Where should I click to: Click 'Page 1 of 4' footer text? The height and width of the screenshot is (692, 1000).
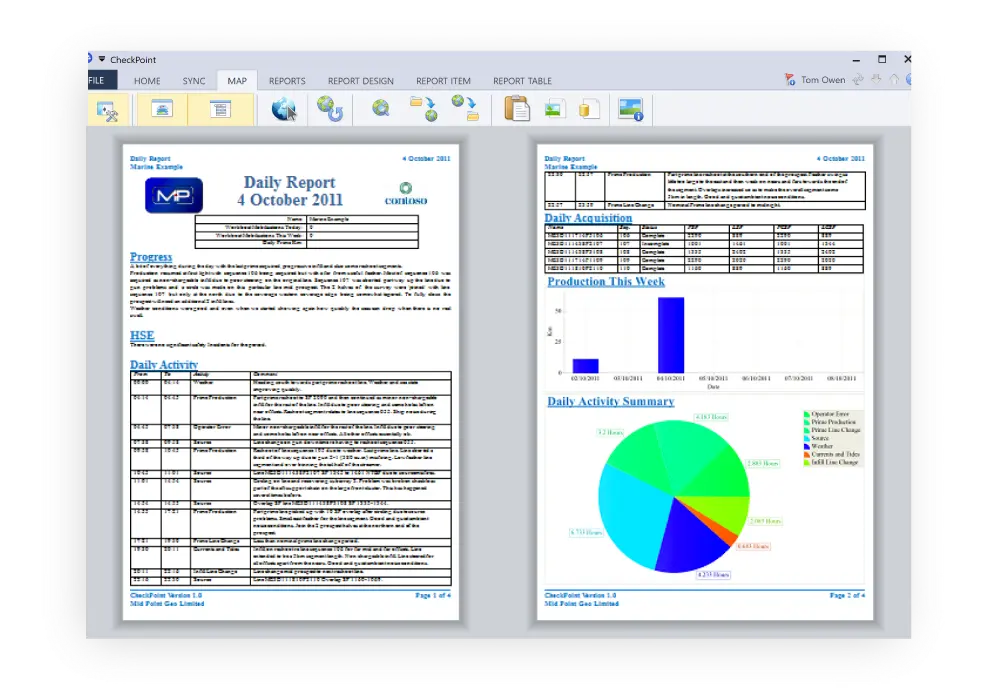click(x=432, y=595)
